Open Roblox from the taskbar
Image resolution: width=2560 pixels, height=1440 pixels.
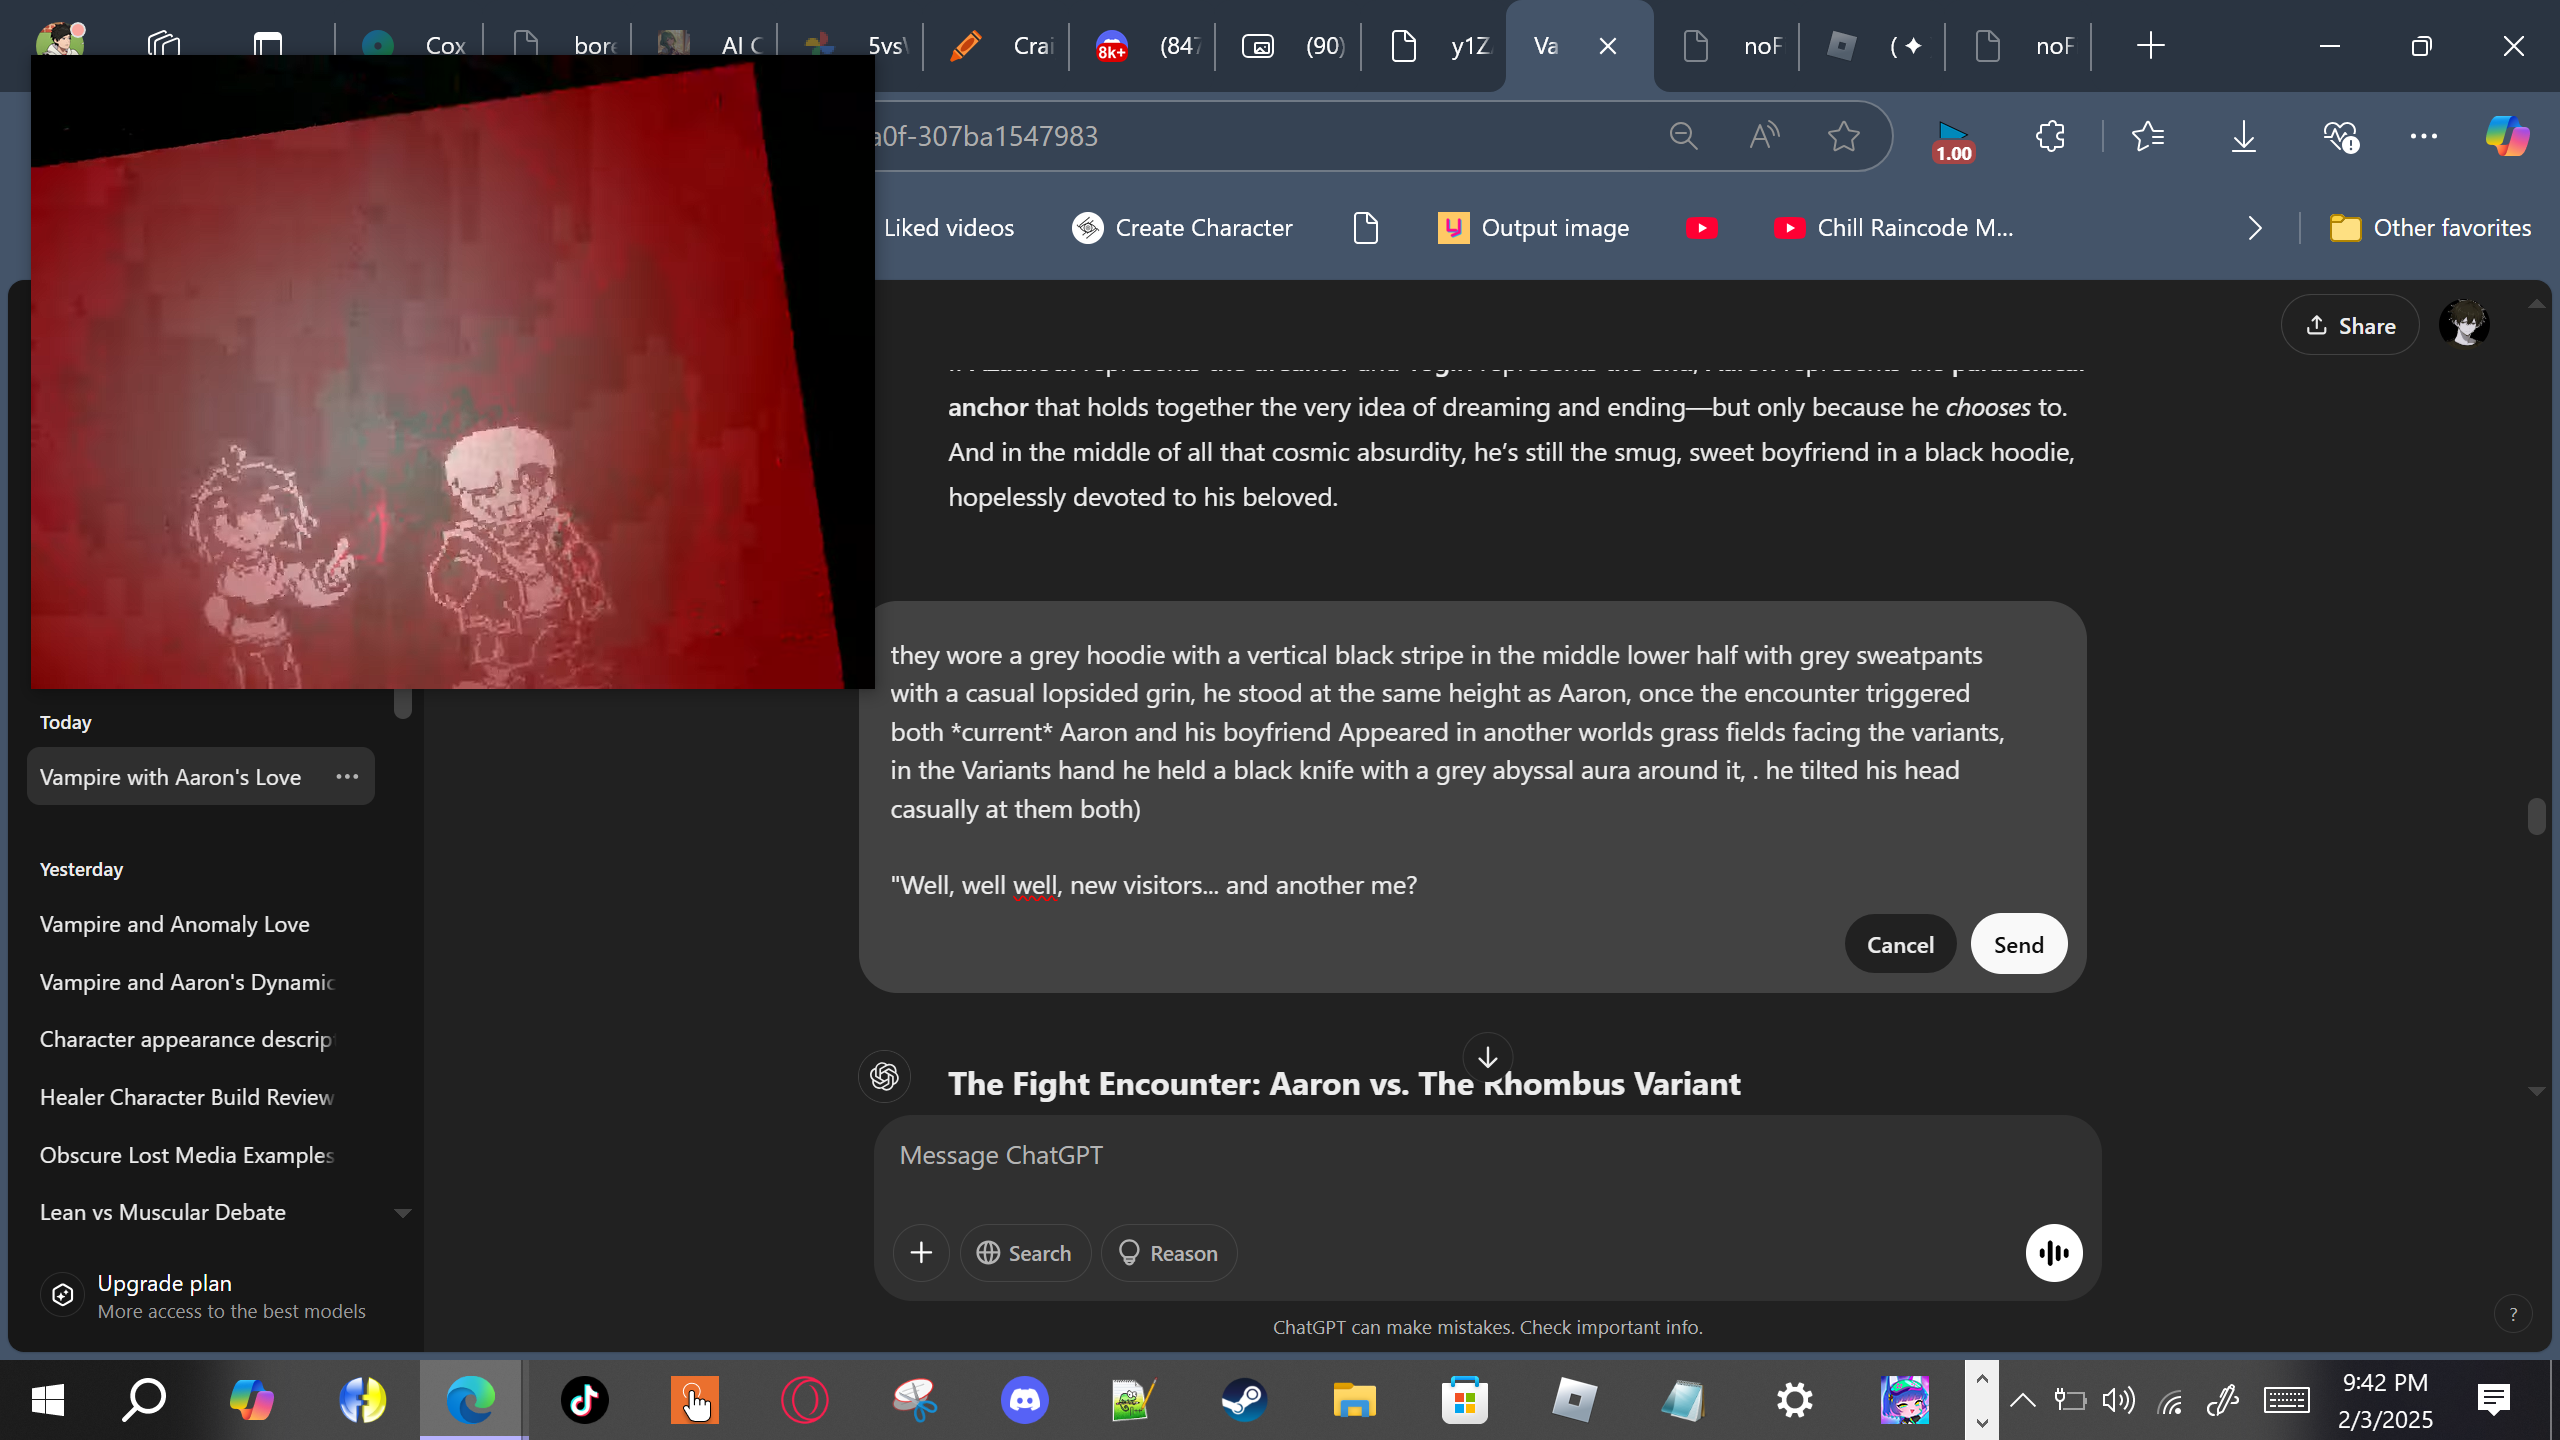1574,1400
